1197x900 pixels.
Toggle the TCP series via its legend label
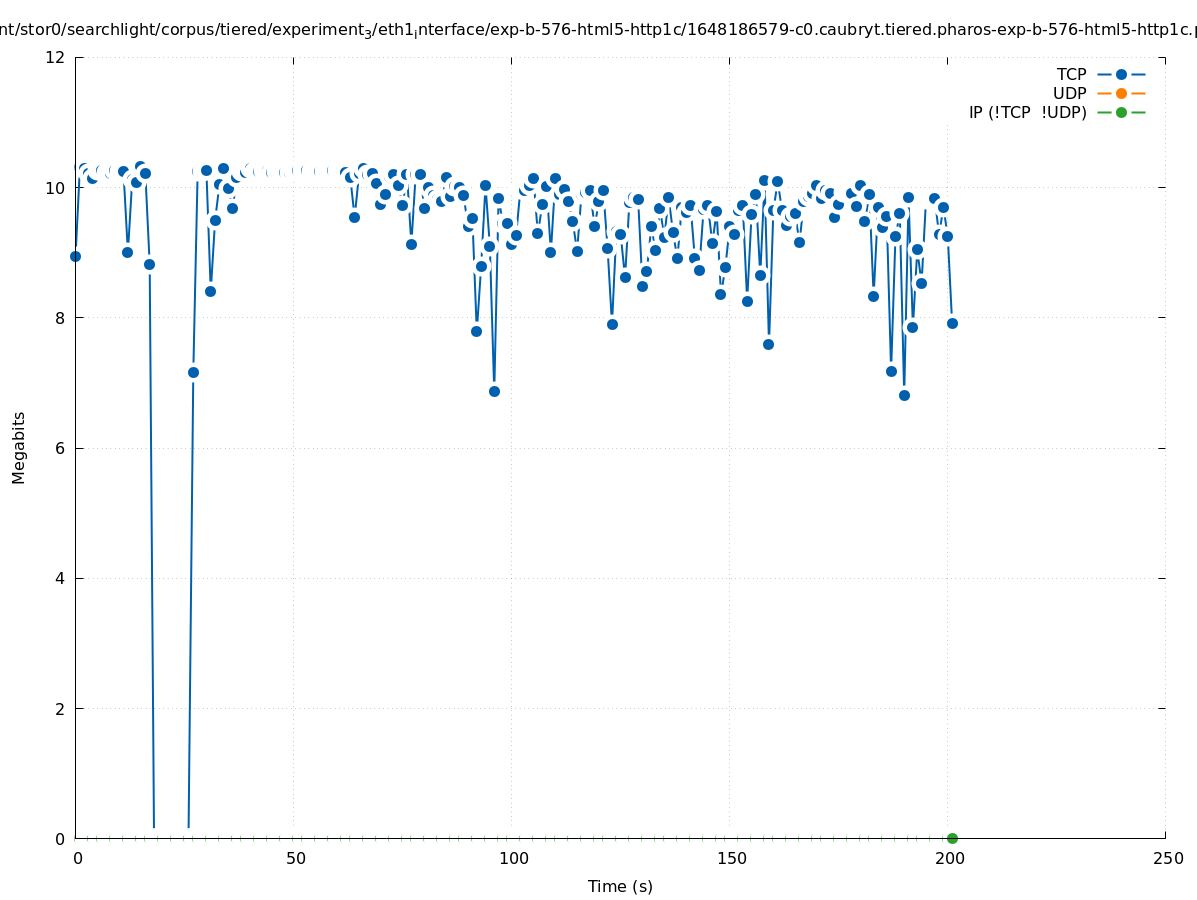(1071, 74)
